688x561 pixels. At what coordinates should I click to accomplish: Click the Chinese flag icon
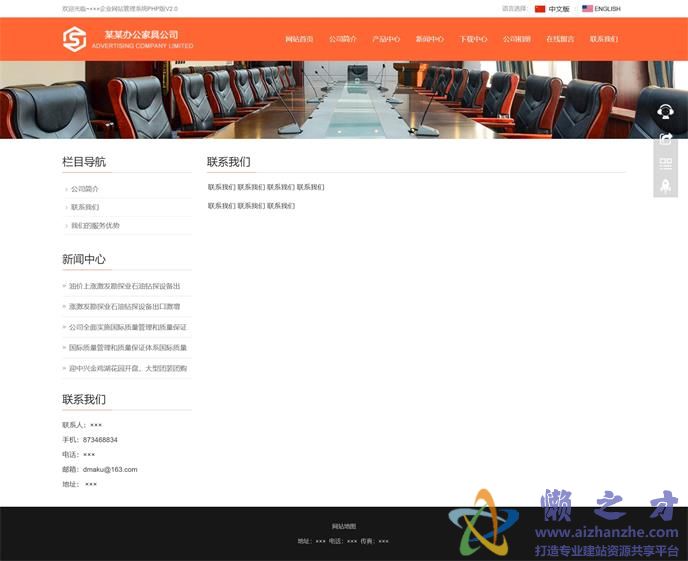(540, 9)
